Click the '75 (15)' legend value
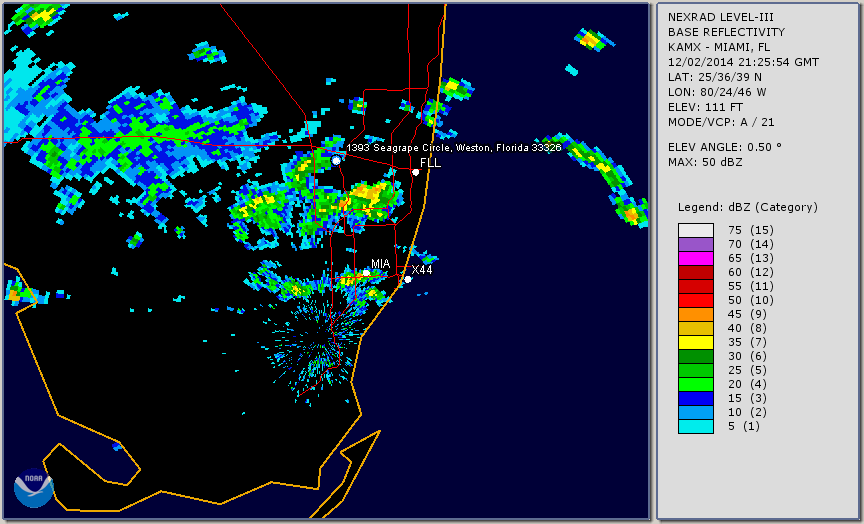The image size is (864, 524). point(750,230)
